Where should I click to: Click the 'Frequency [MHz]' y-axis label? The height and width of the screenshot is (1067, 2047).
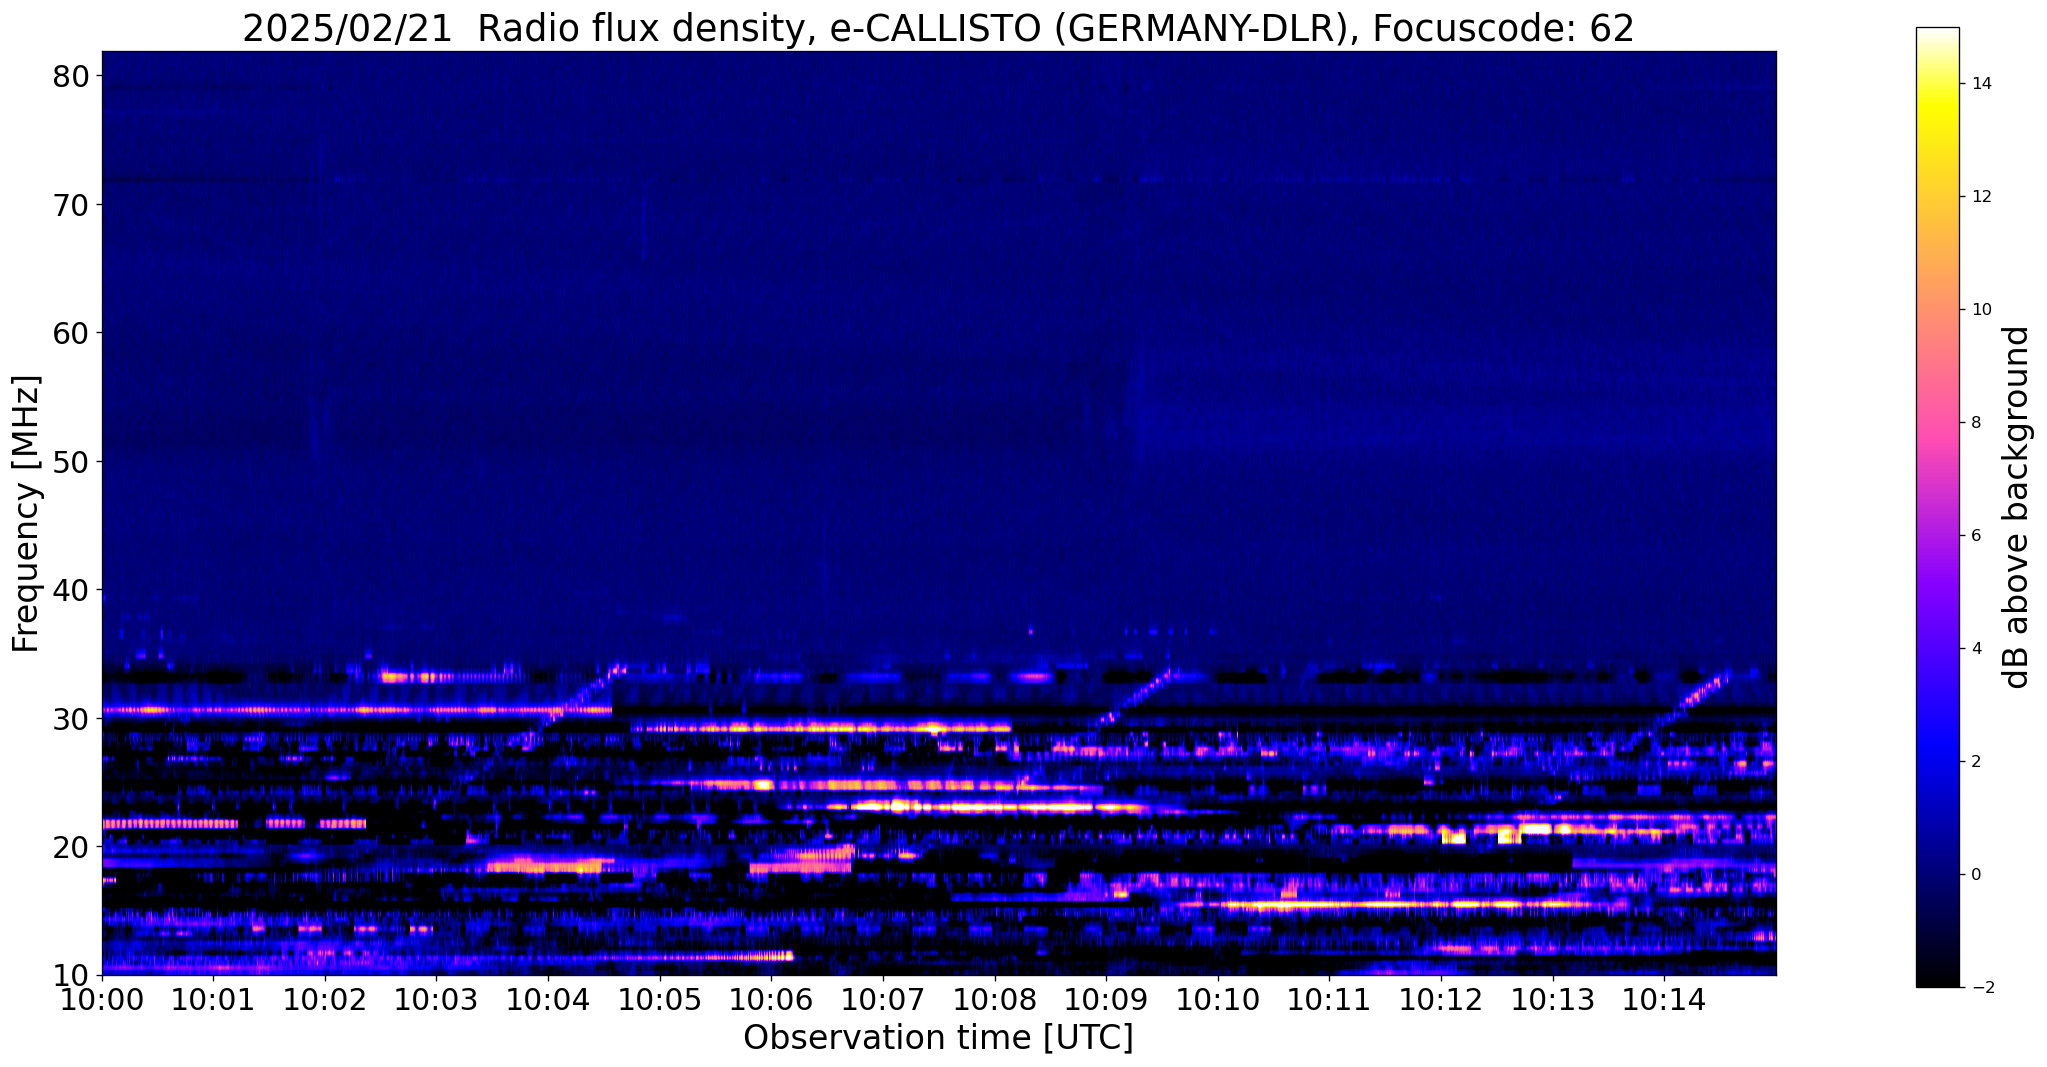coord(26,513)
